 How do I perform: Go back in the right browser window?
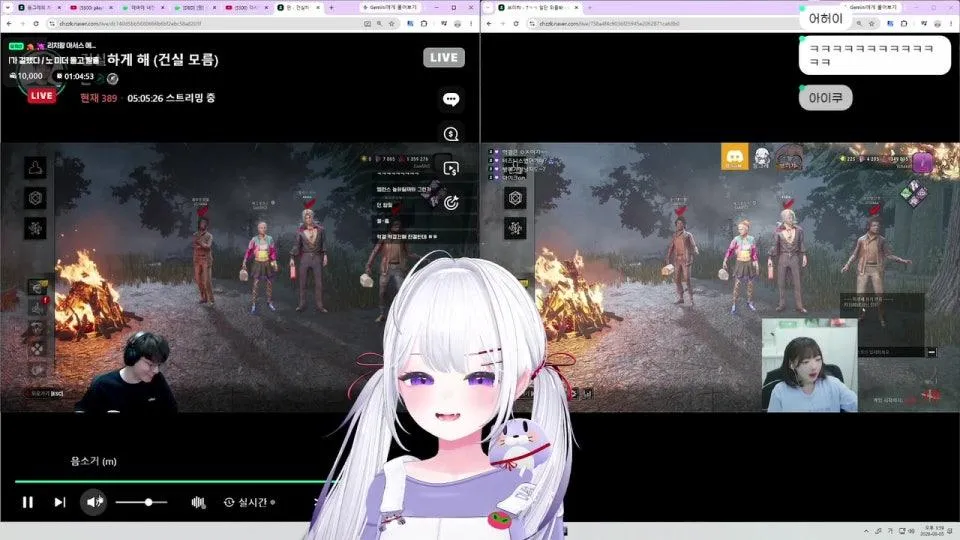489,23
